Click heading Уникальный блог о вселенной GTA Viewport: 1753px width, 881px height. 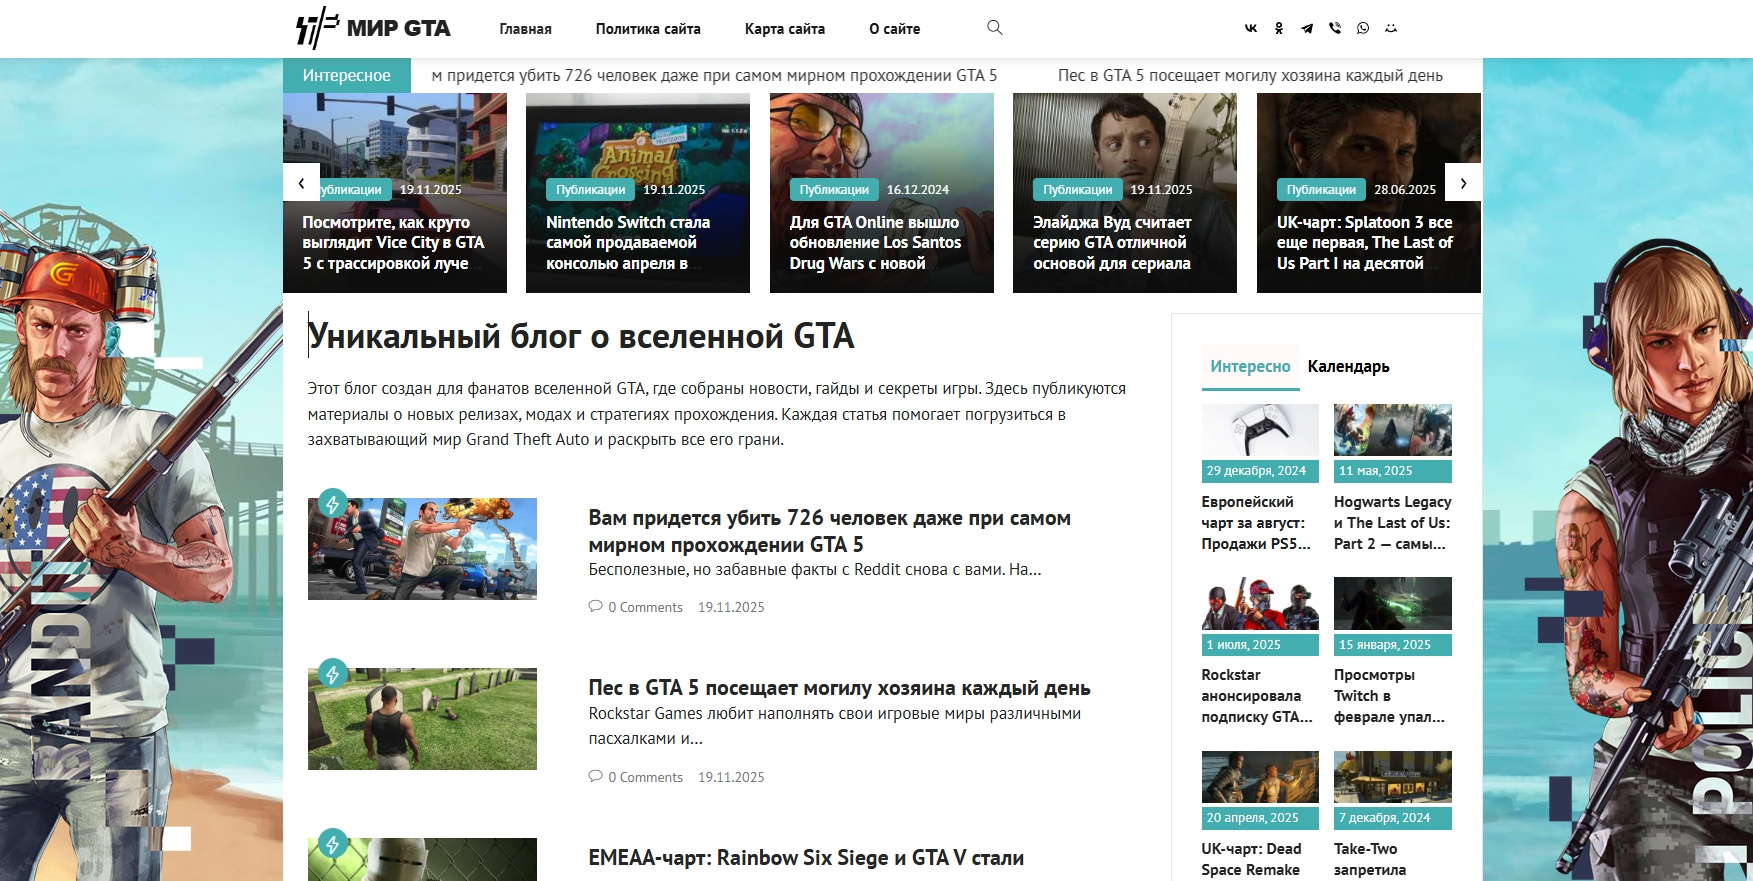coord(581,337)
